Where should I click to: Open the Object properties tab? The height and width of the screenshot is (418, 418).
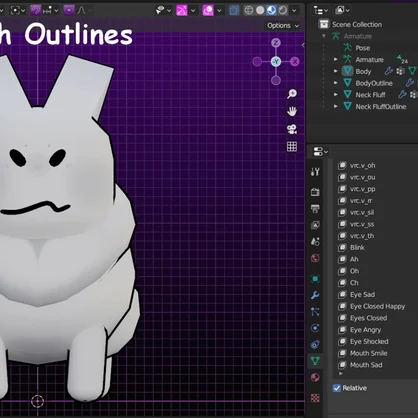(x=315, y=279)
